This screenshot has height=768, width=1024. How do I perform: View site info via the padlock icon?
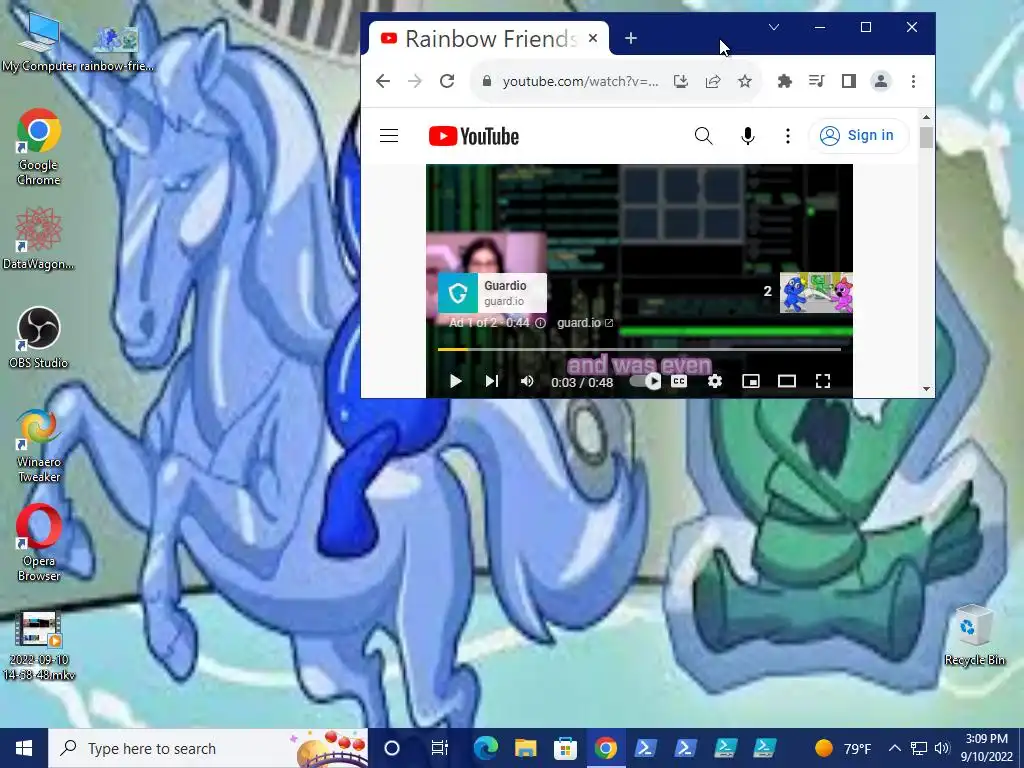[487, 81]
